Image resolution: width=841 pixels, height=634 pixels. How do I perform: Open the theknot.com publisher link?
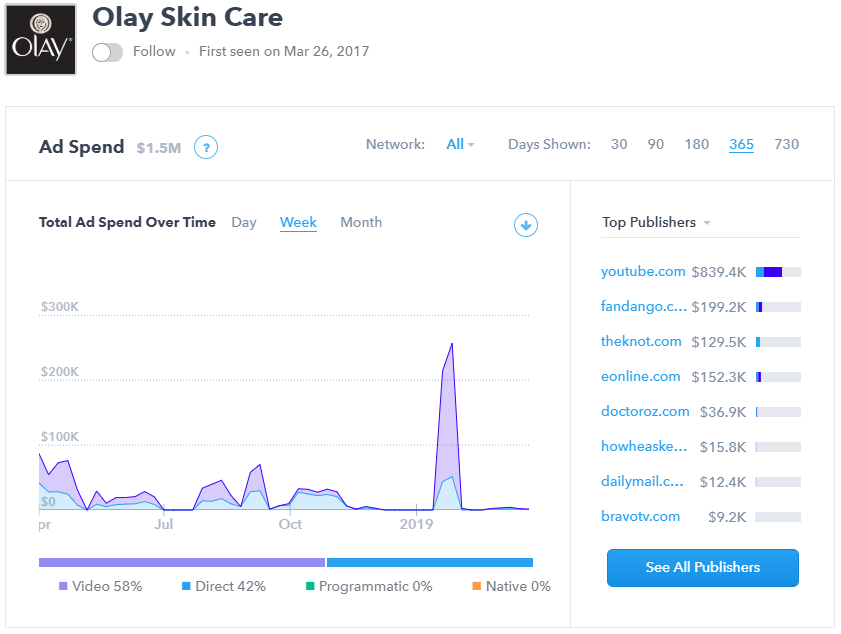click(641, 342)
